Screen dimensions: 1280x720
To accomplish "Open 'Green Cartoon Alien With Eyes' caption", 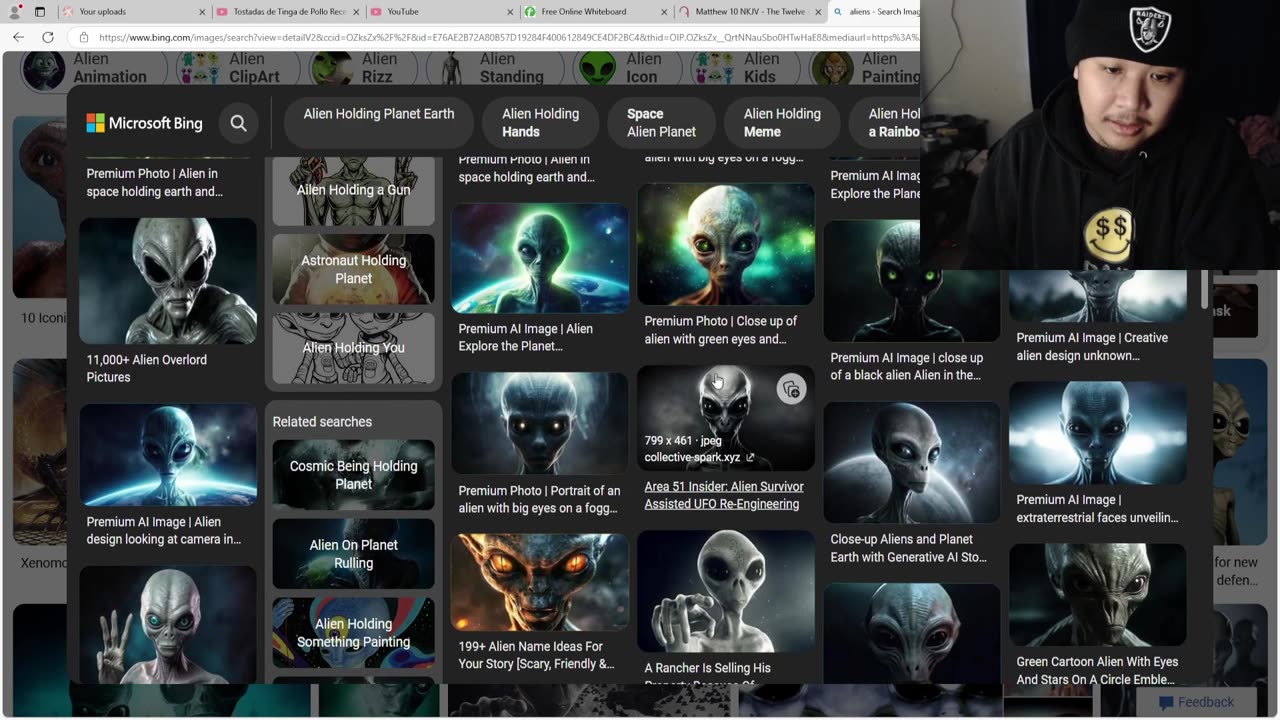I will 1097,670.
